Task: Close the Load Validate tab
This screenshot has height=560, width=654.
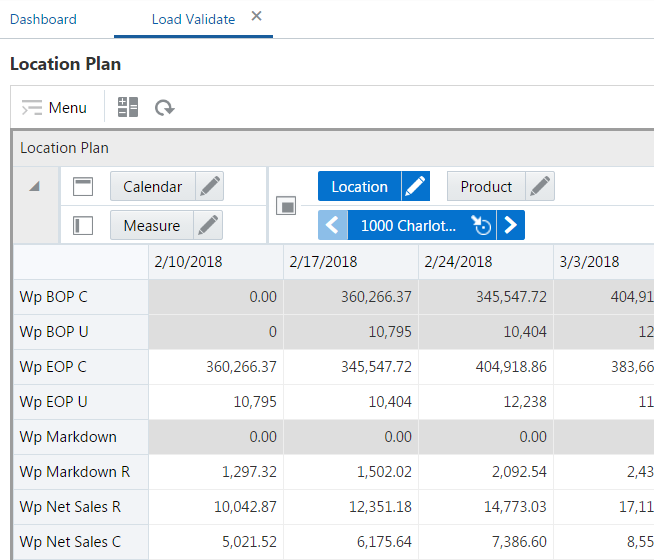Action: (x=257, y=17)
